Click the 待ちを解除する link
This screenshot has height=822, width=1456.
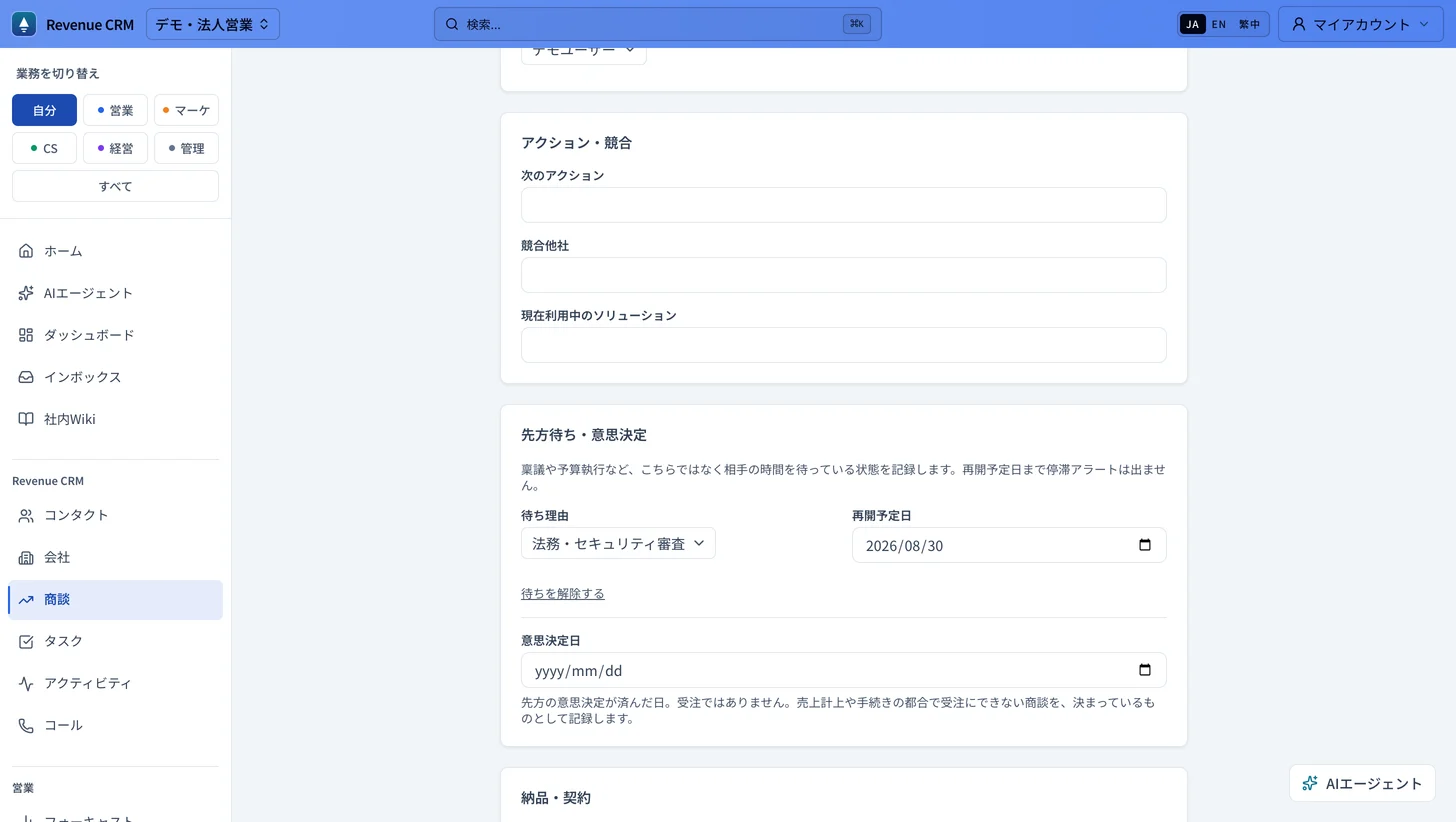(562, 593)
